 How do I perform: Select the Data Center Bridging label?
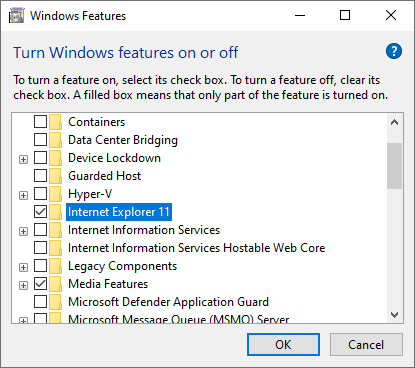pos(123,140)
